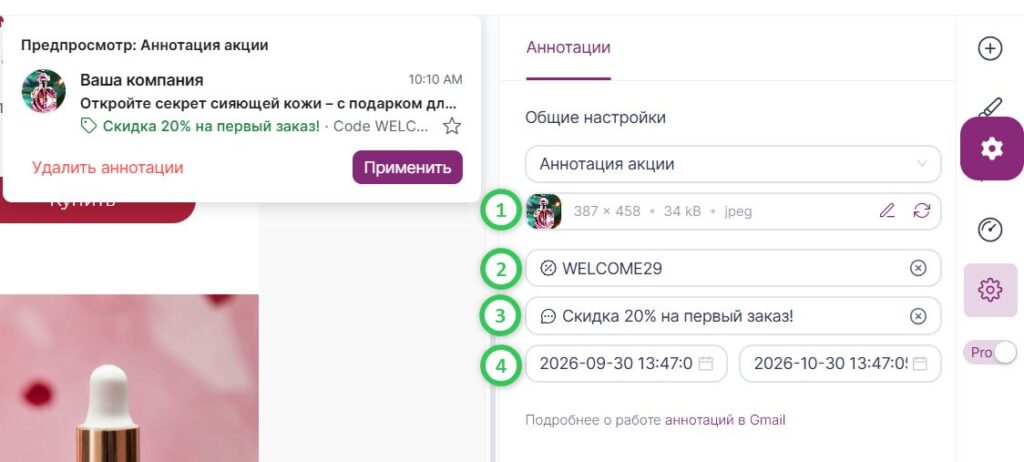Click the 'Общие настройки' heading

coord(596,118)
